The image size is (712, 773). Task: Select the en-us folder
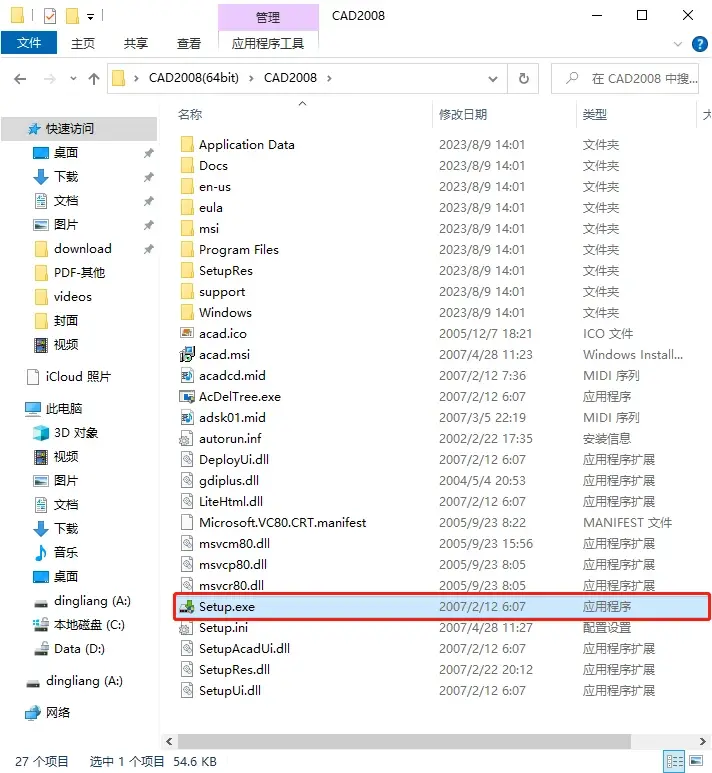tap(214, 187)
